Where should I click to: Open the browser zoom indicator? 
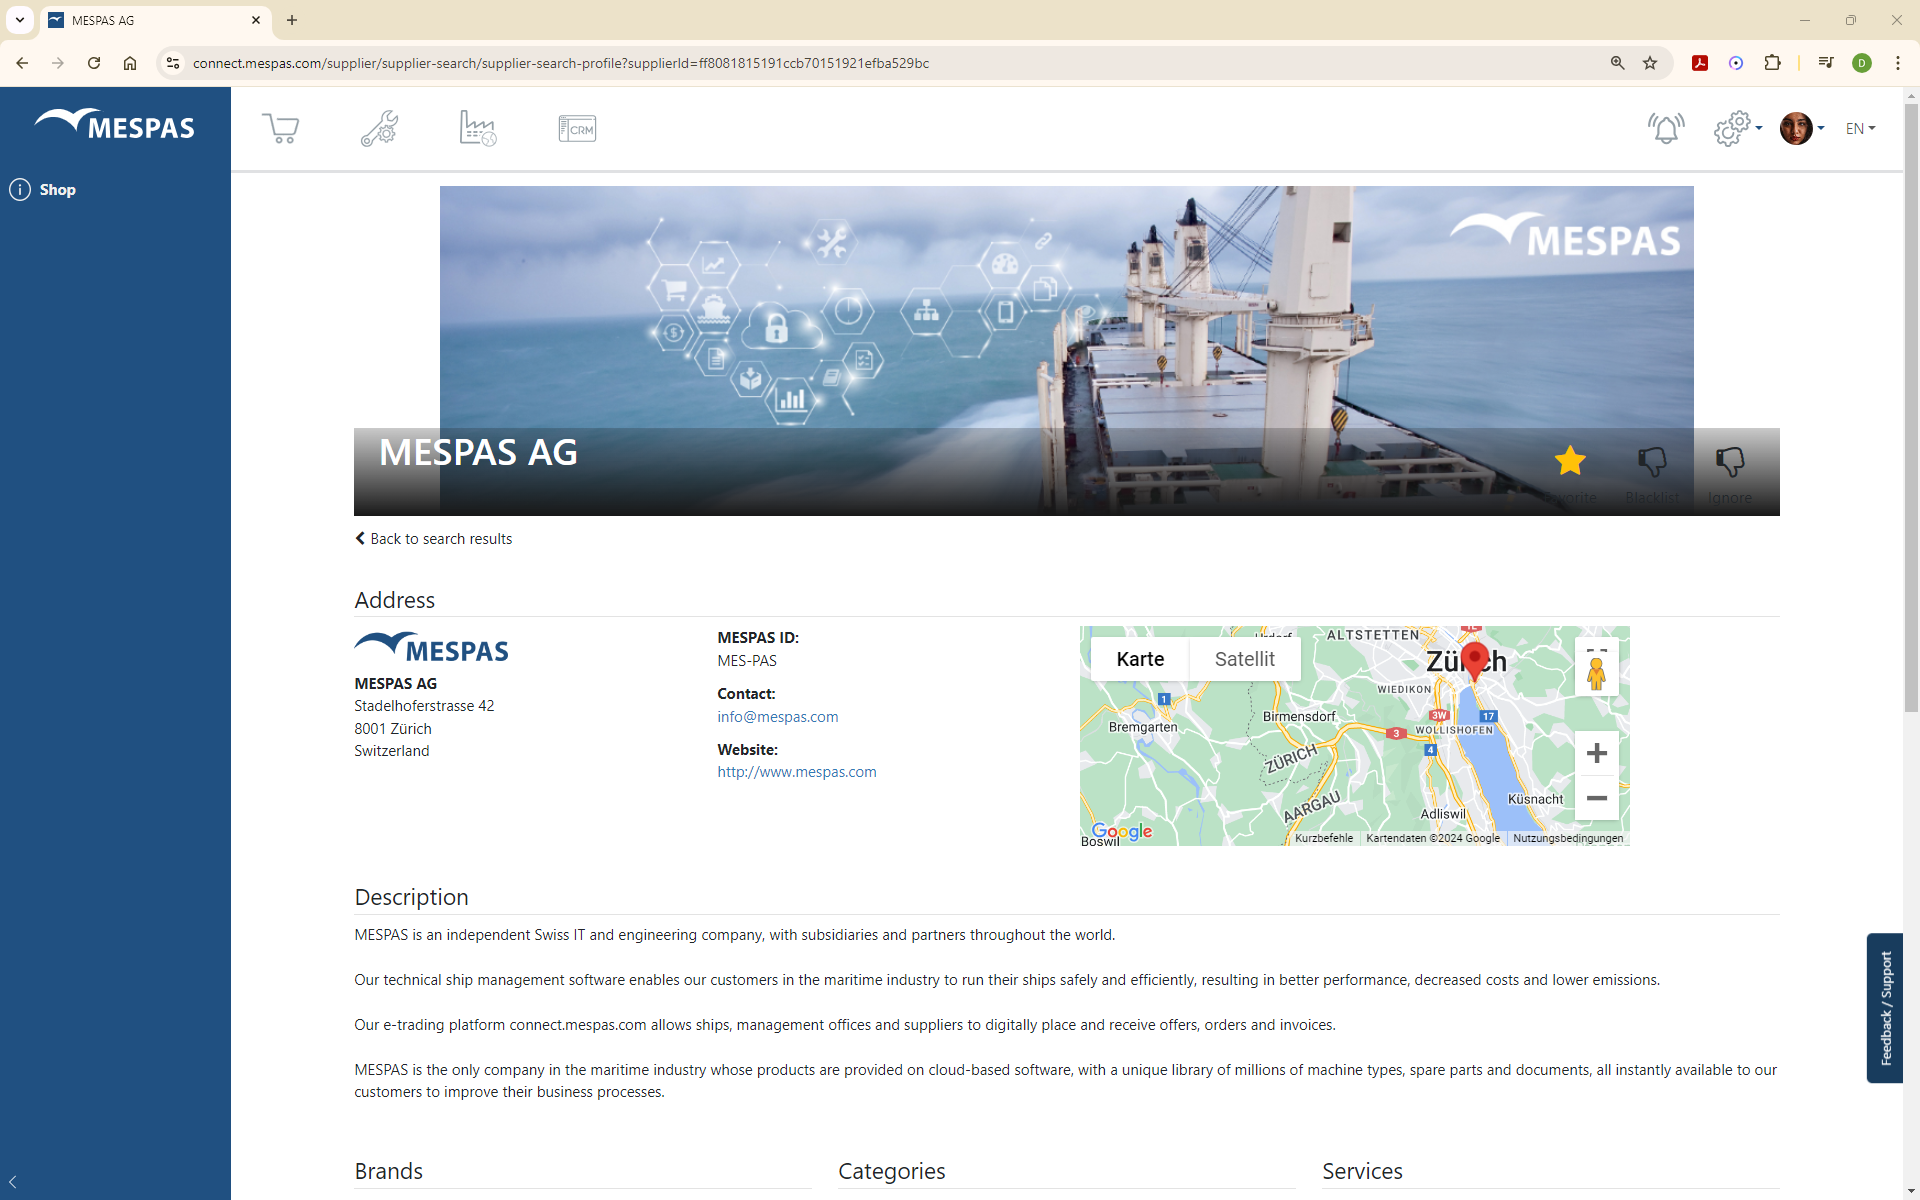pos(1617,63)
